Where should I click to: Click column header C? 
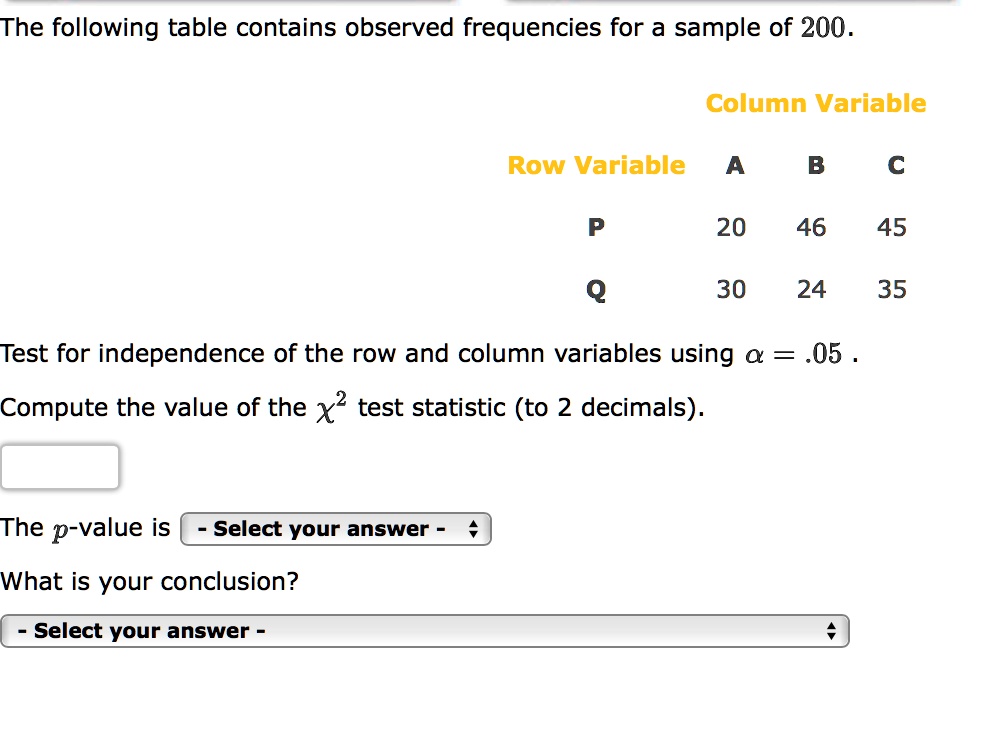point(896,165)
